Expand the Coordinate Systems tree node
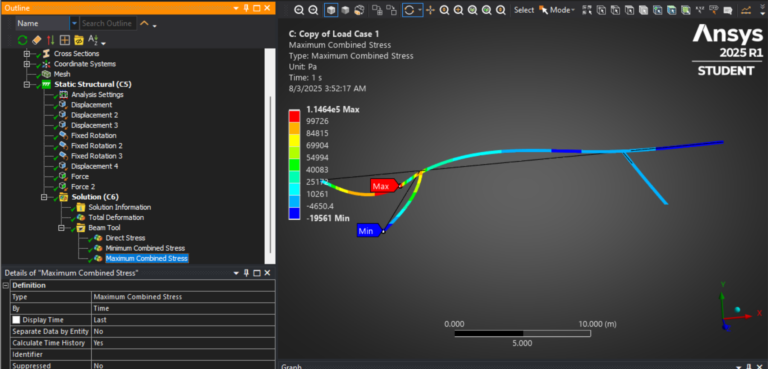 pyautogui.click(x=27, y=64)
